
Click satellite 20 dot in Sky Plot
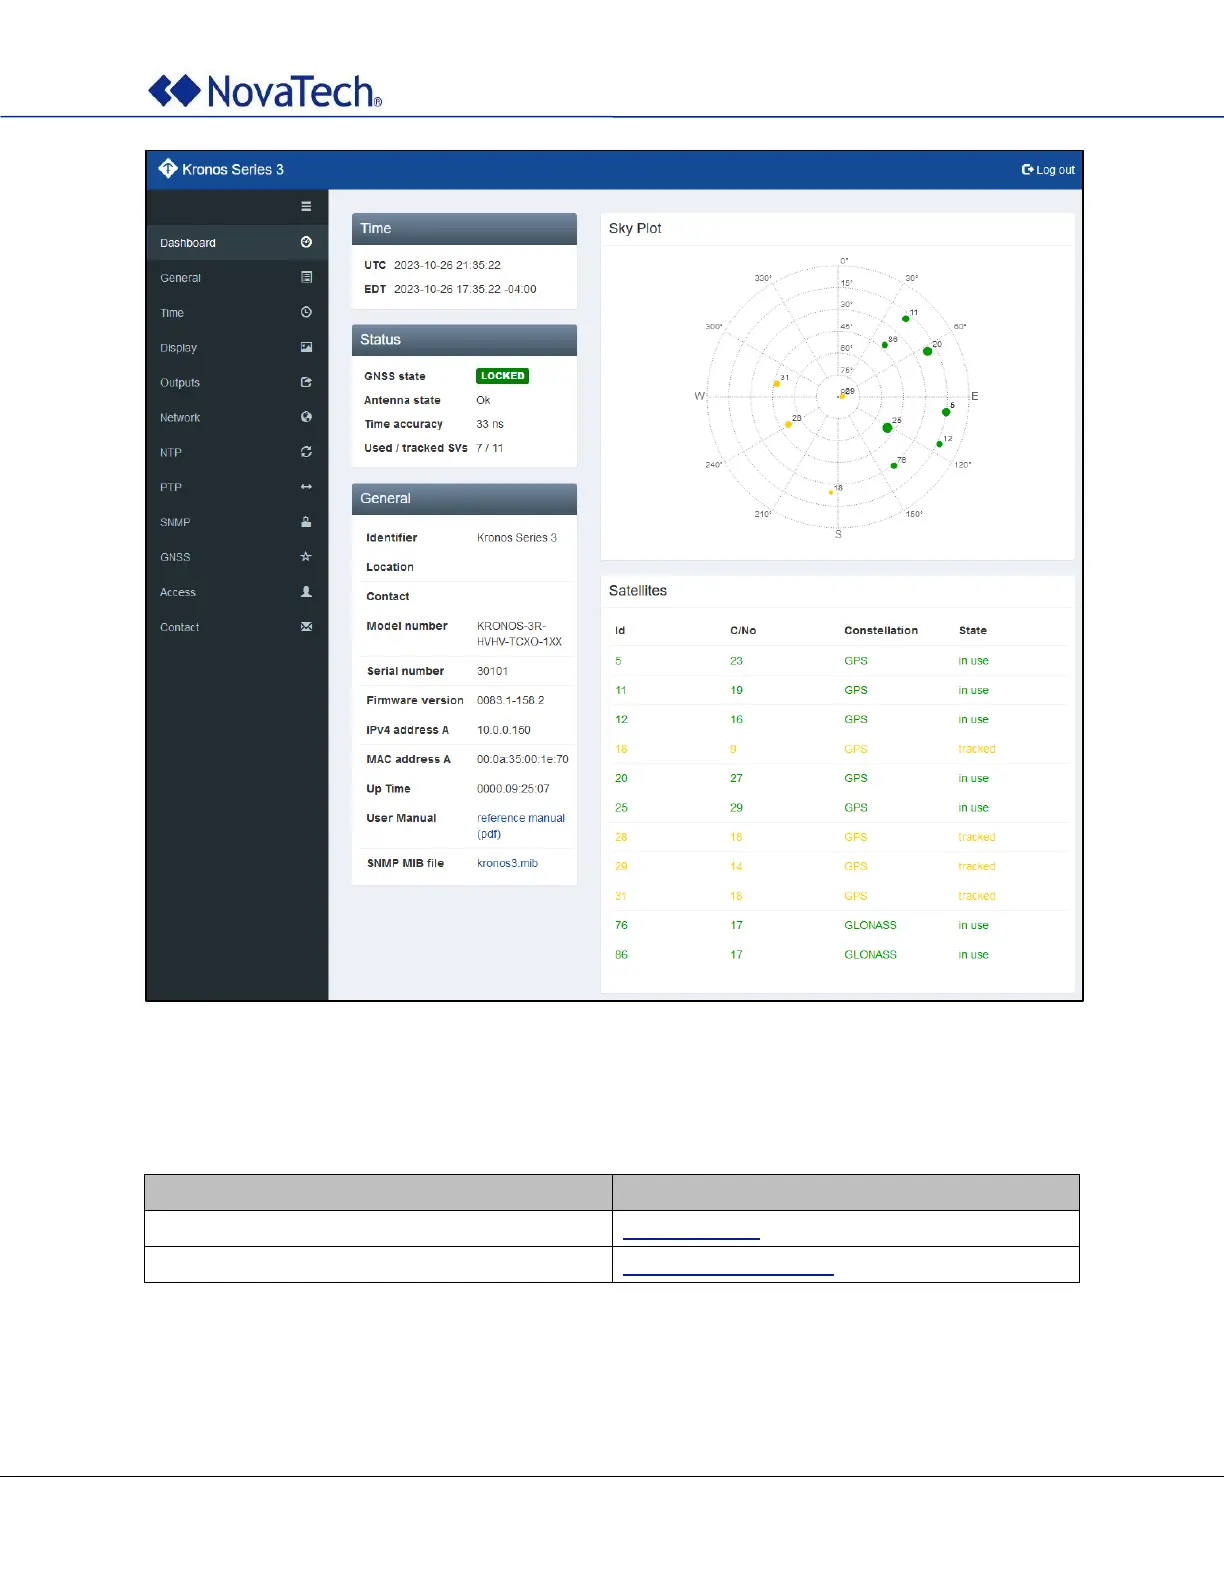point(927,351)
